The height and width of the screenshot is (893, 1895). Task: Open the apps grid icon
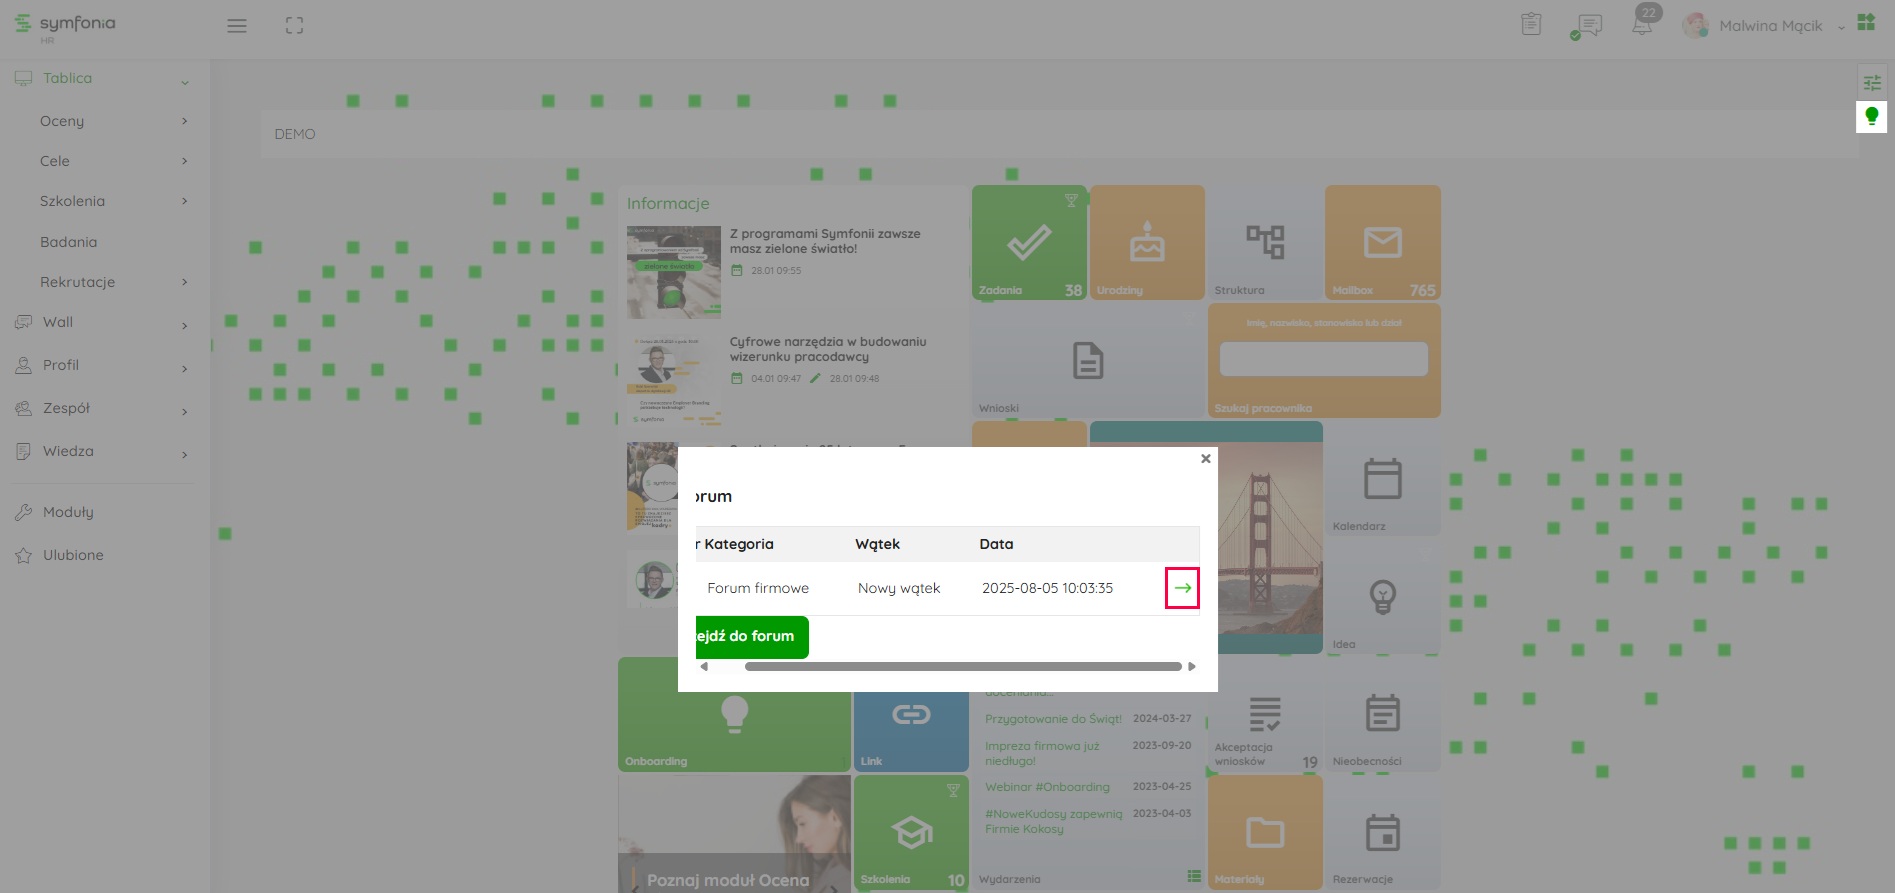point(1866,23)
